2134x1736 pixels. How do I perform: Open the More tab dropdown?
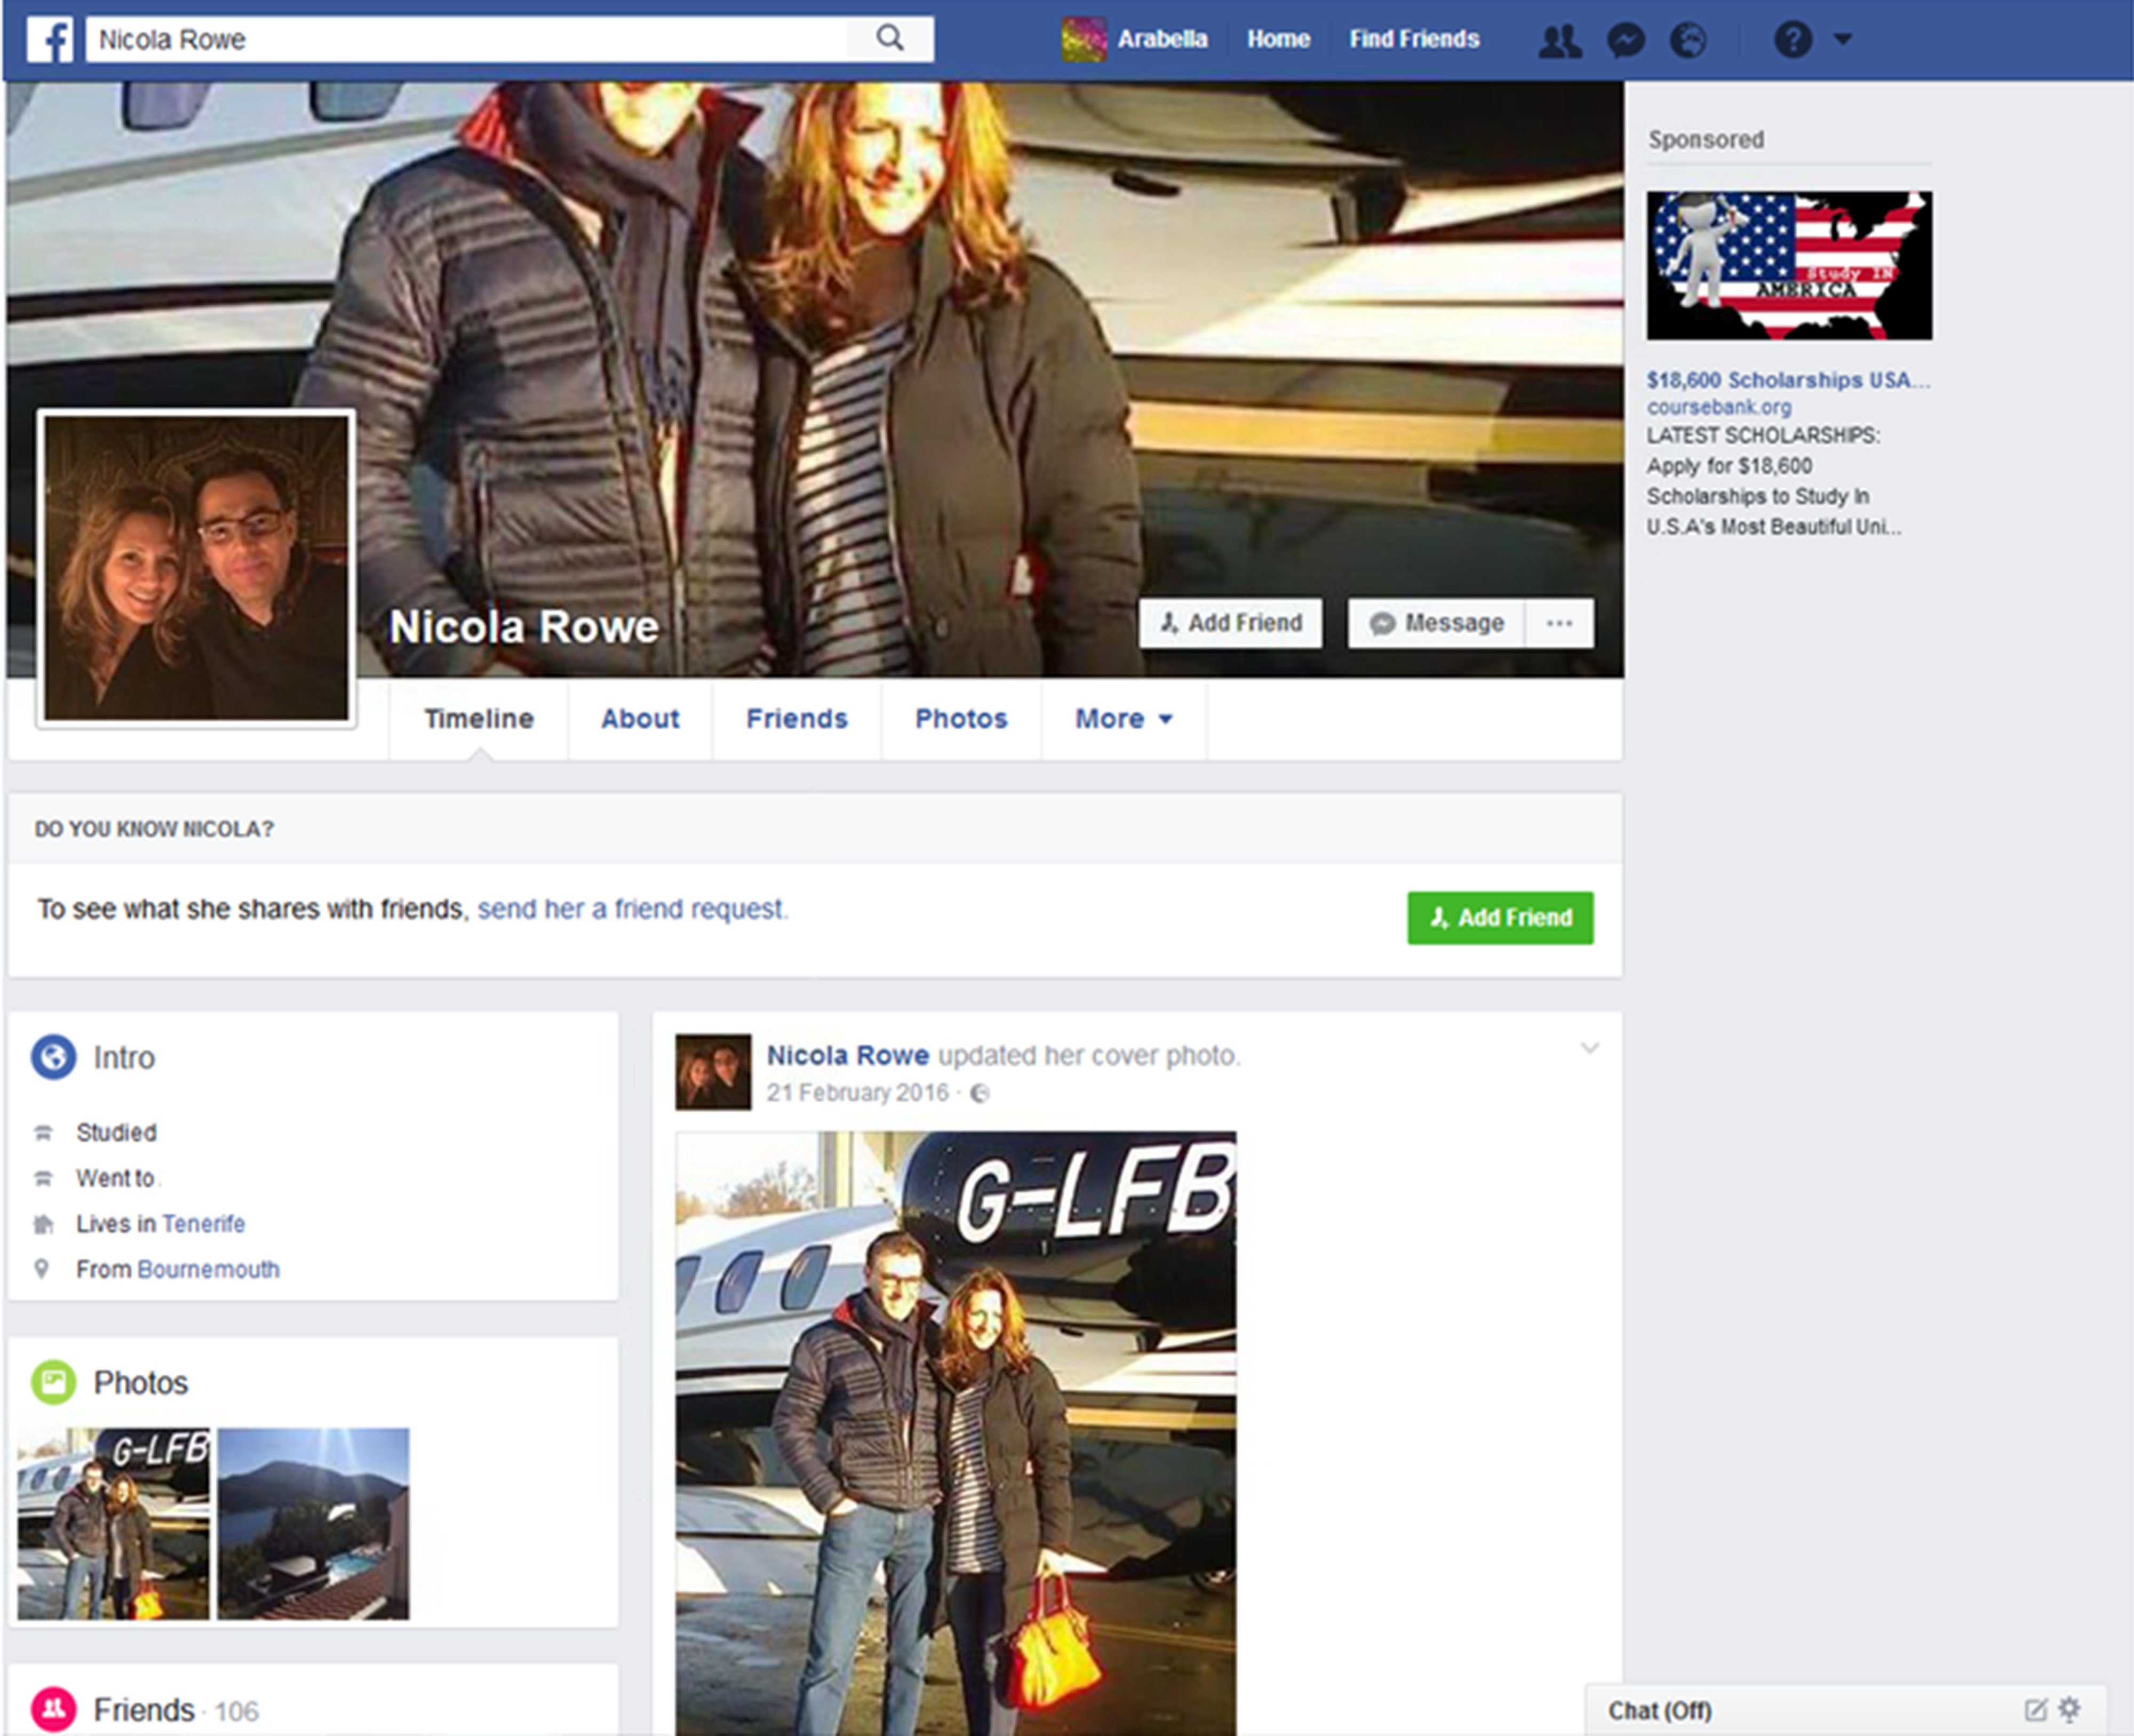(1123, 718)
